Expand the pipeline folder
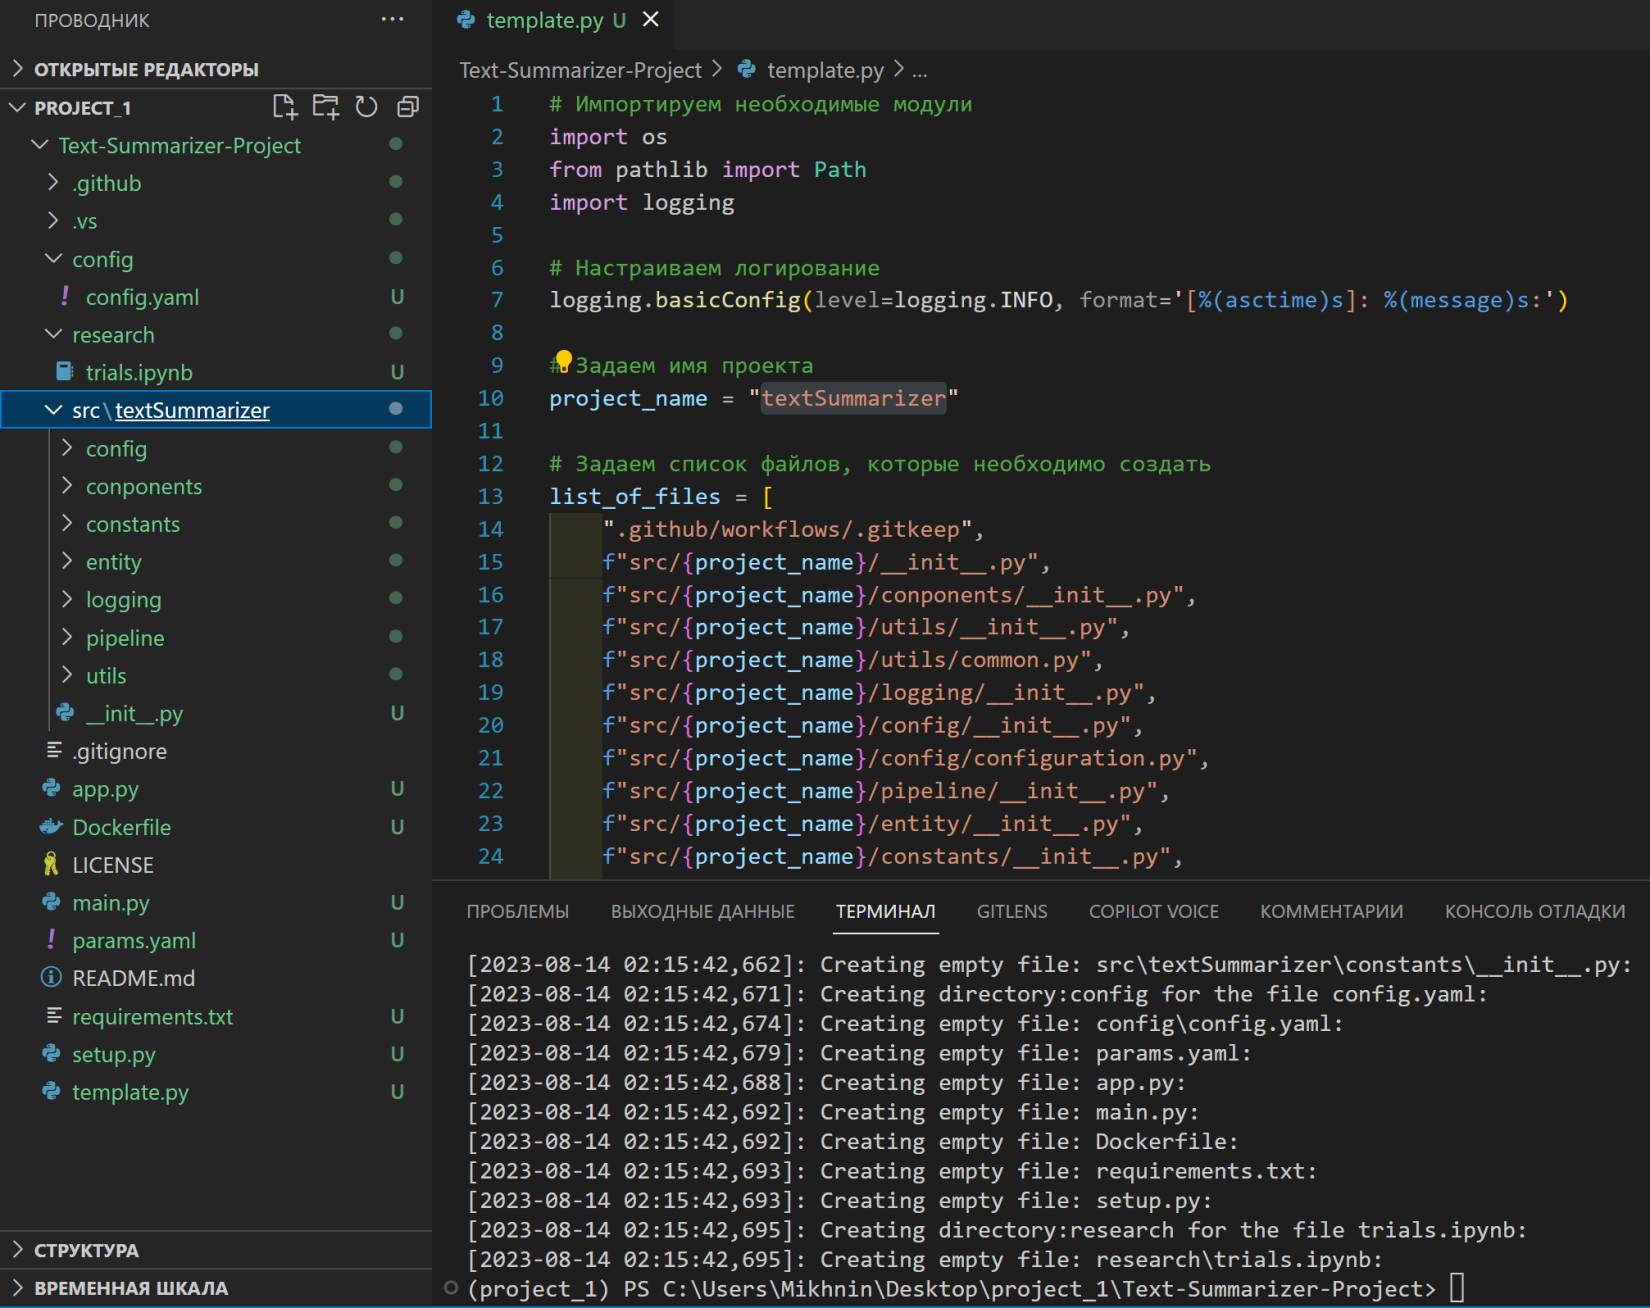The width and height of the screenshot is (1650, 1308). [x=124, y=638]
